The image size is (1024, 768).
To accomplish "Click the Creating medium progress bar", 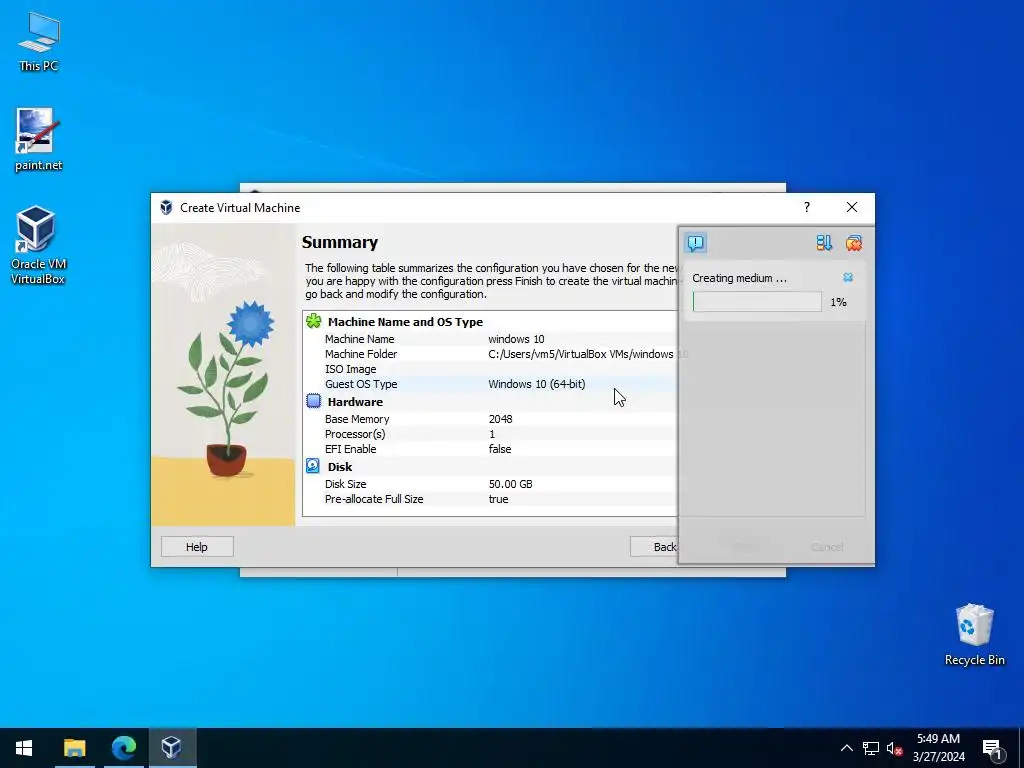I will 757,302.
